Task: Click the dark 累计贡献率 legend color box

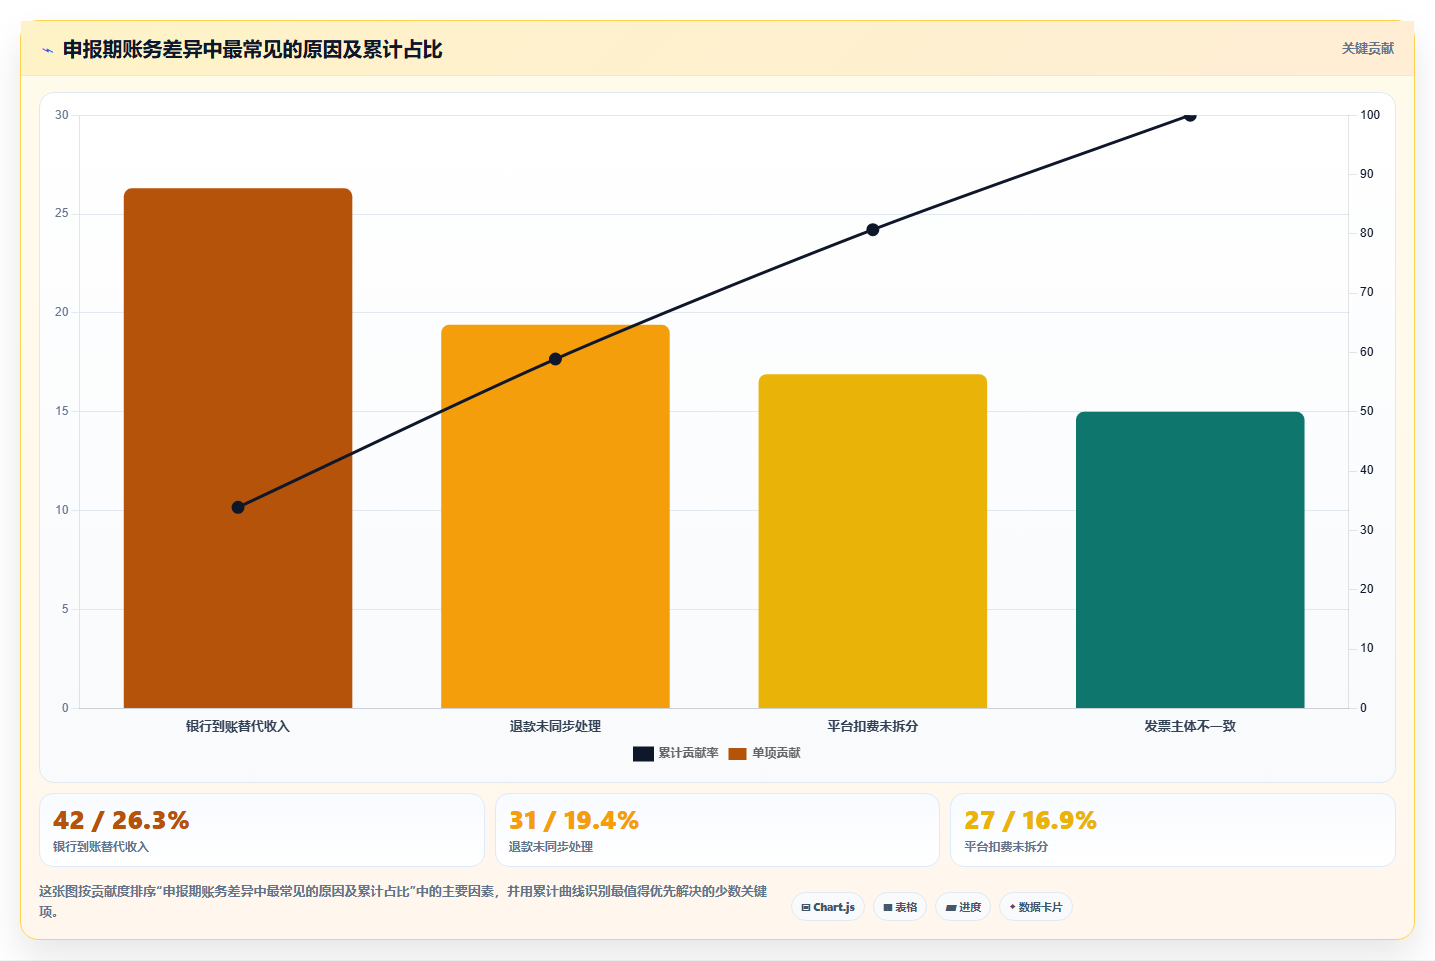Action: tap(643, 753)
